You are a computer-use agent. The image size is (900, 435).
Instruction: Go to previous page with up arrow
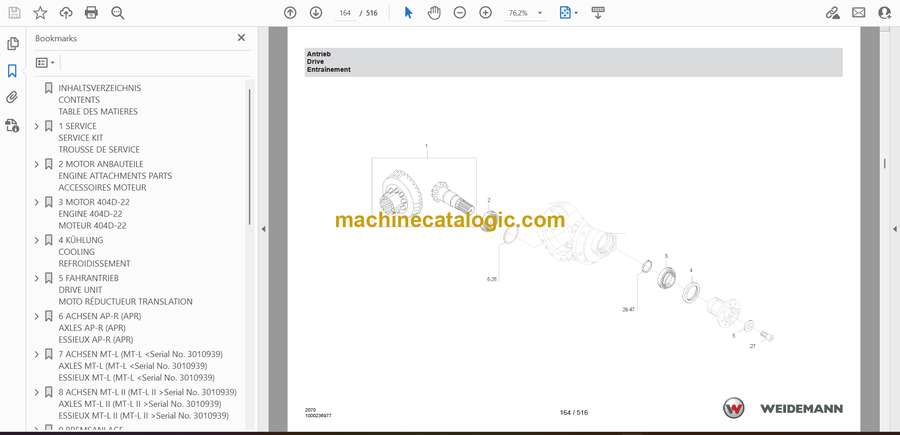[x=290, y=13]
